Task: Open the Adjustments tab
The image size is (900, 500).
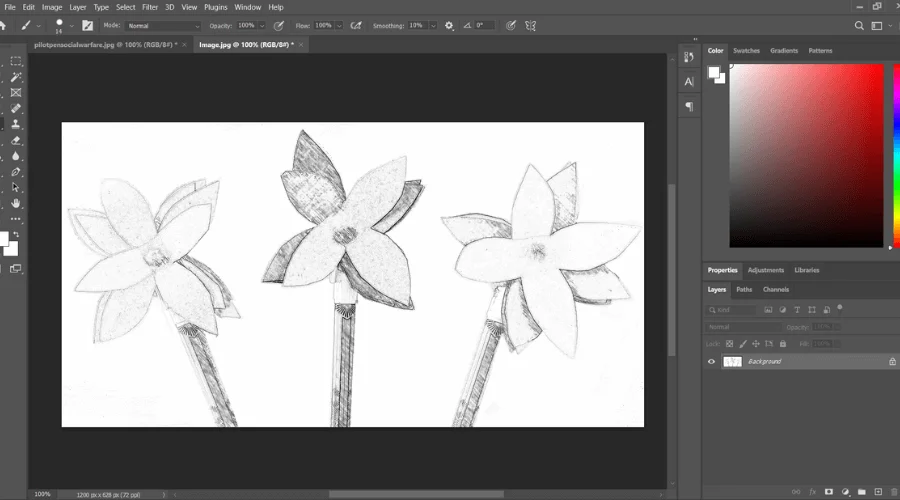Action: click(766, 270)
